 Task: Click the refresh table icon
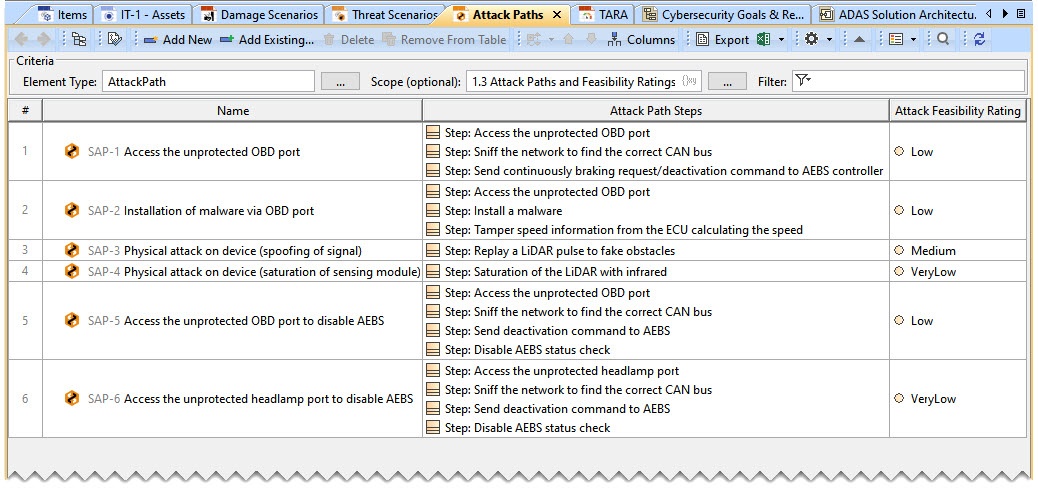pyautogui.click(x=979, y=40)
